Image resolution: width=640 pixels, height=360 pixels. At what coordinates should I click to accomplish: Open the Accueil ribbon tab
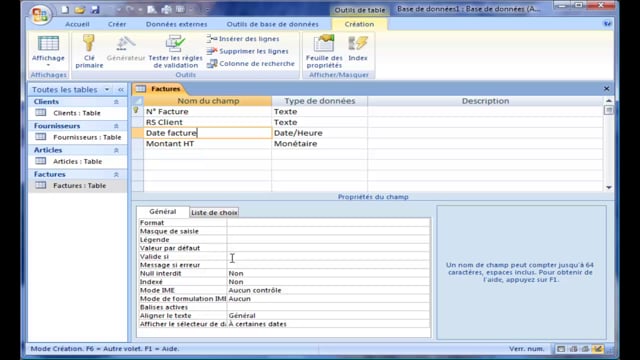(x=77, y=24)
